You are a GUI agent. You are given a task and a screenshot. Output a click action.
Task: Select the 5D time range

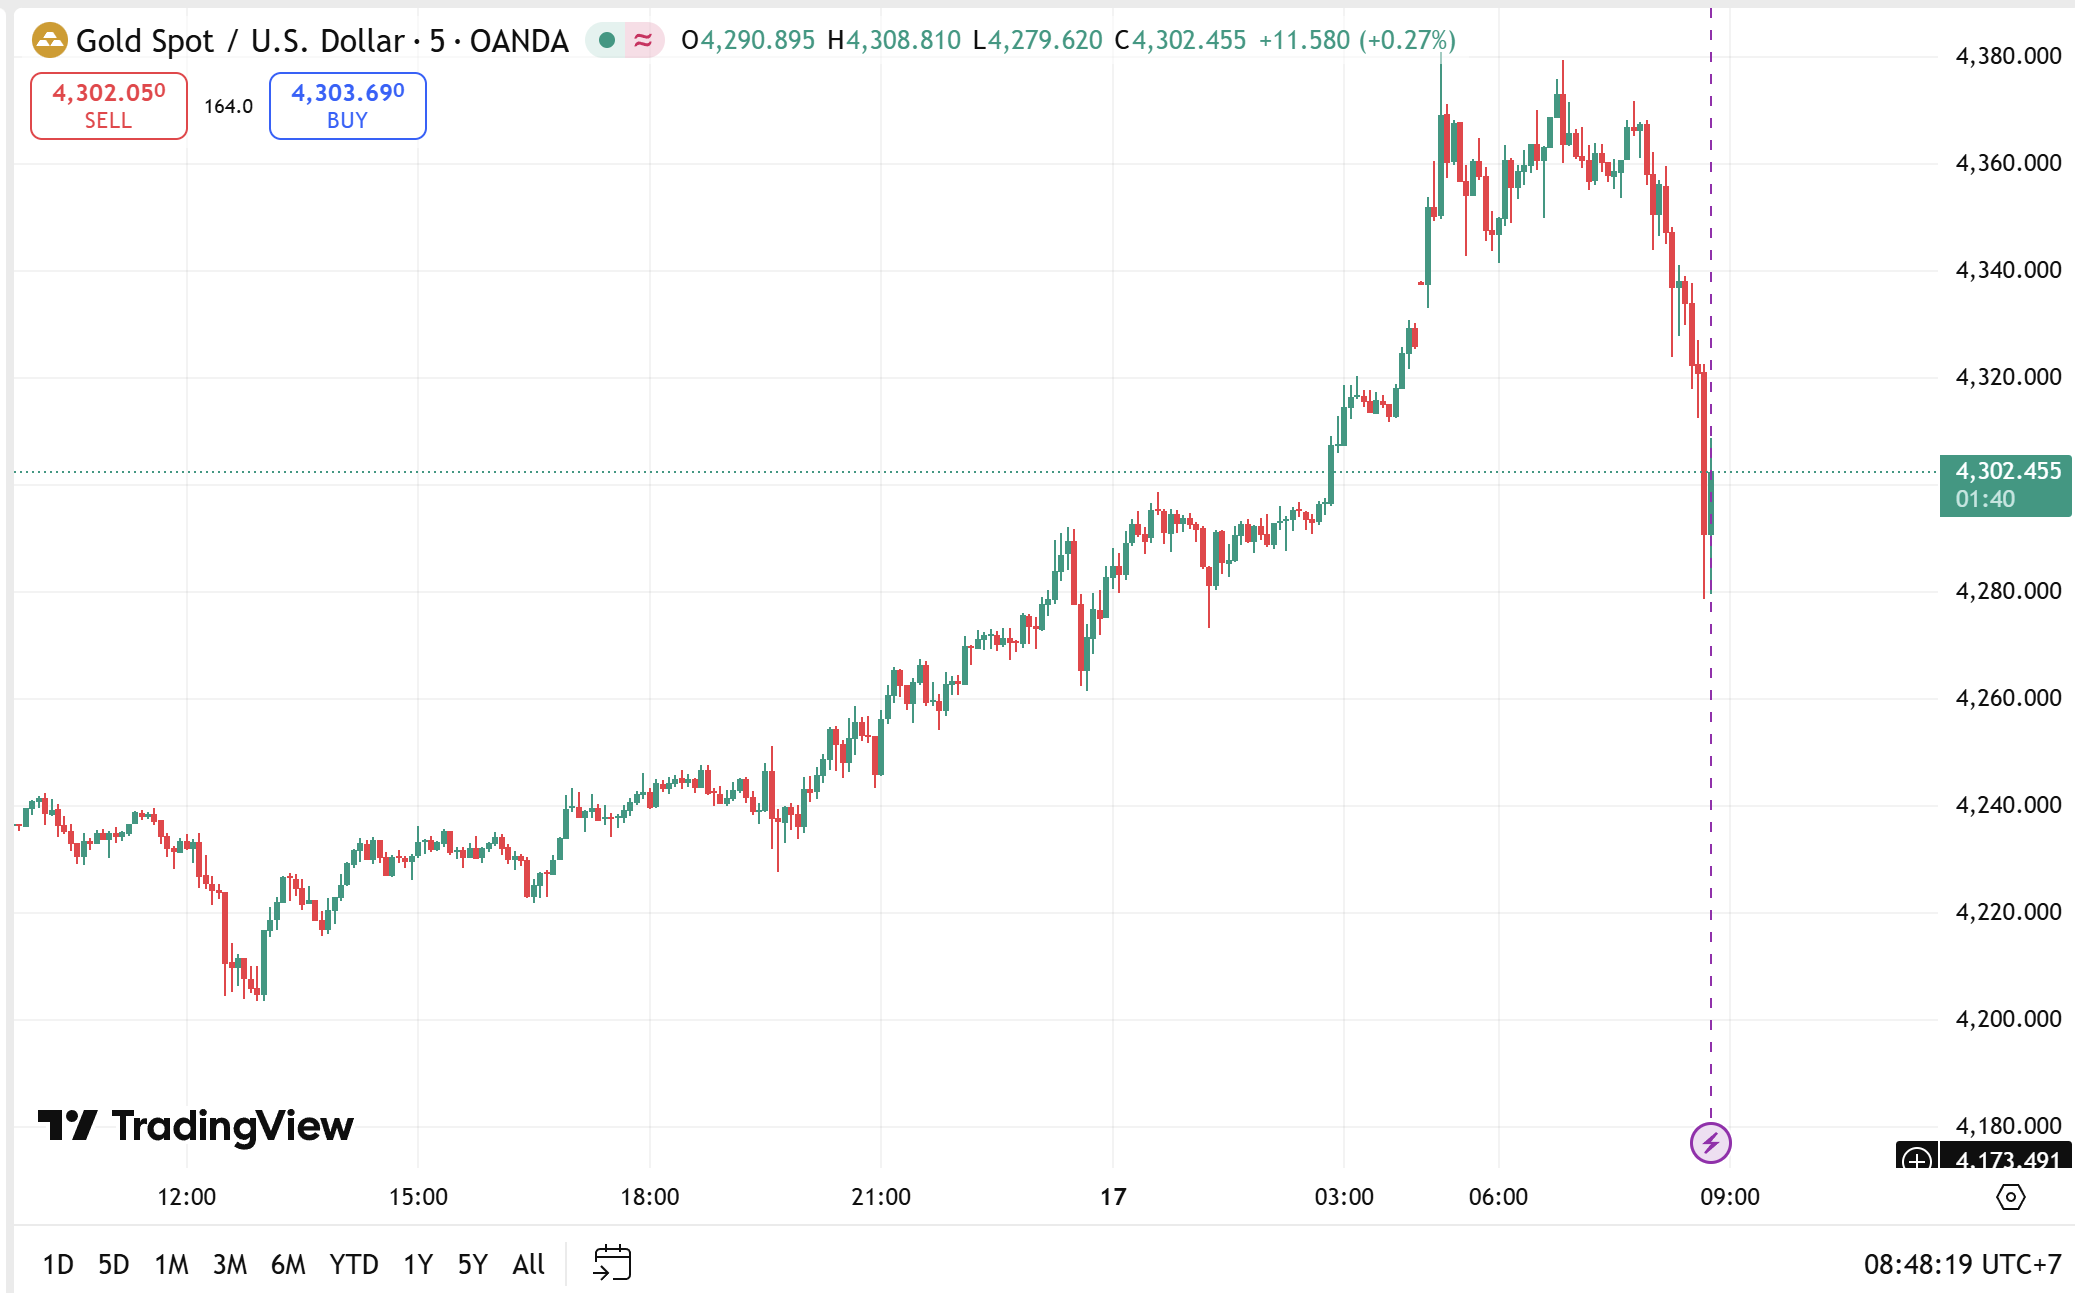pyautogui.click(x=113, y=1265)
